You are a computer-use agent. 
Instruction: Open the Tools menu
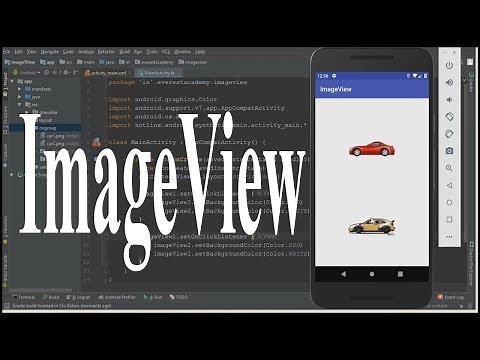[x=152, y=52]
